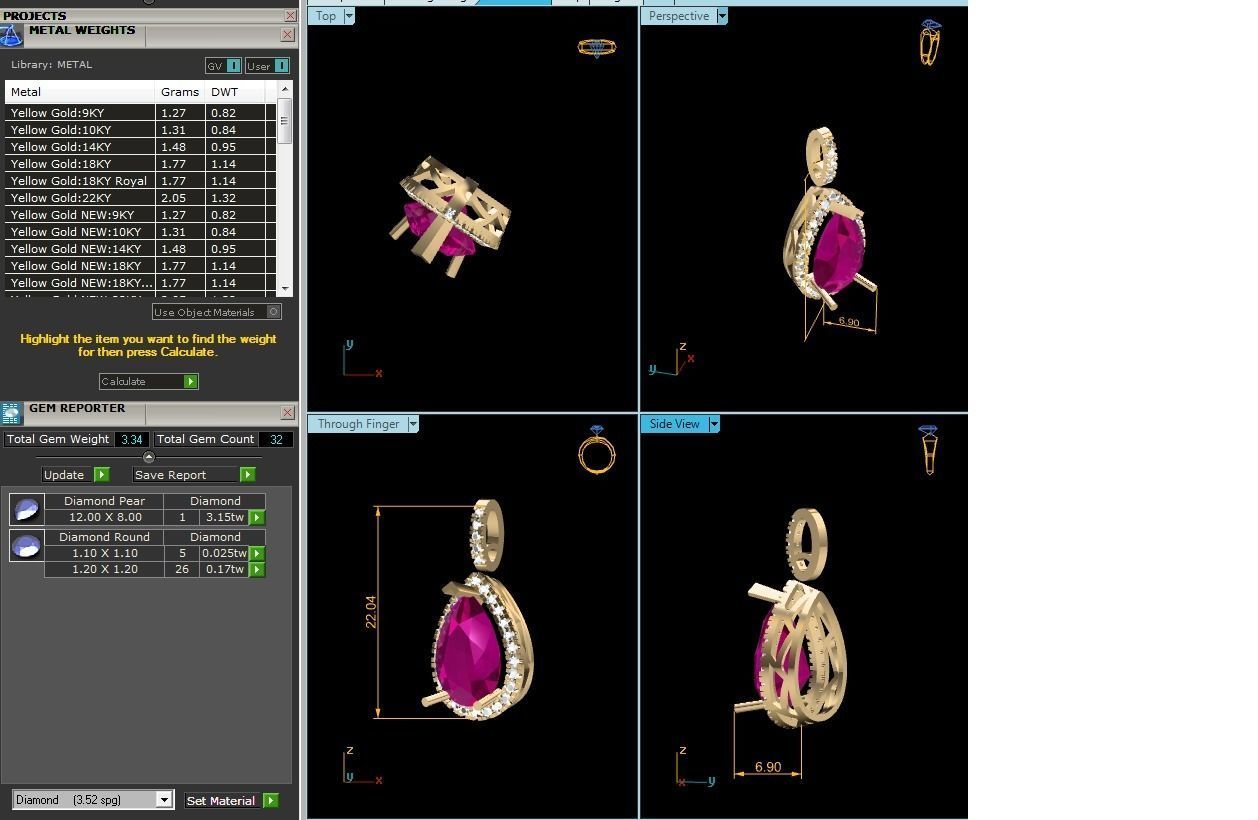Close the Metal Weights panel
The width and height of the screenshot is (1258, 820).
tap(288, 35)
